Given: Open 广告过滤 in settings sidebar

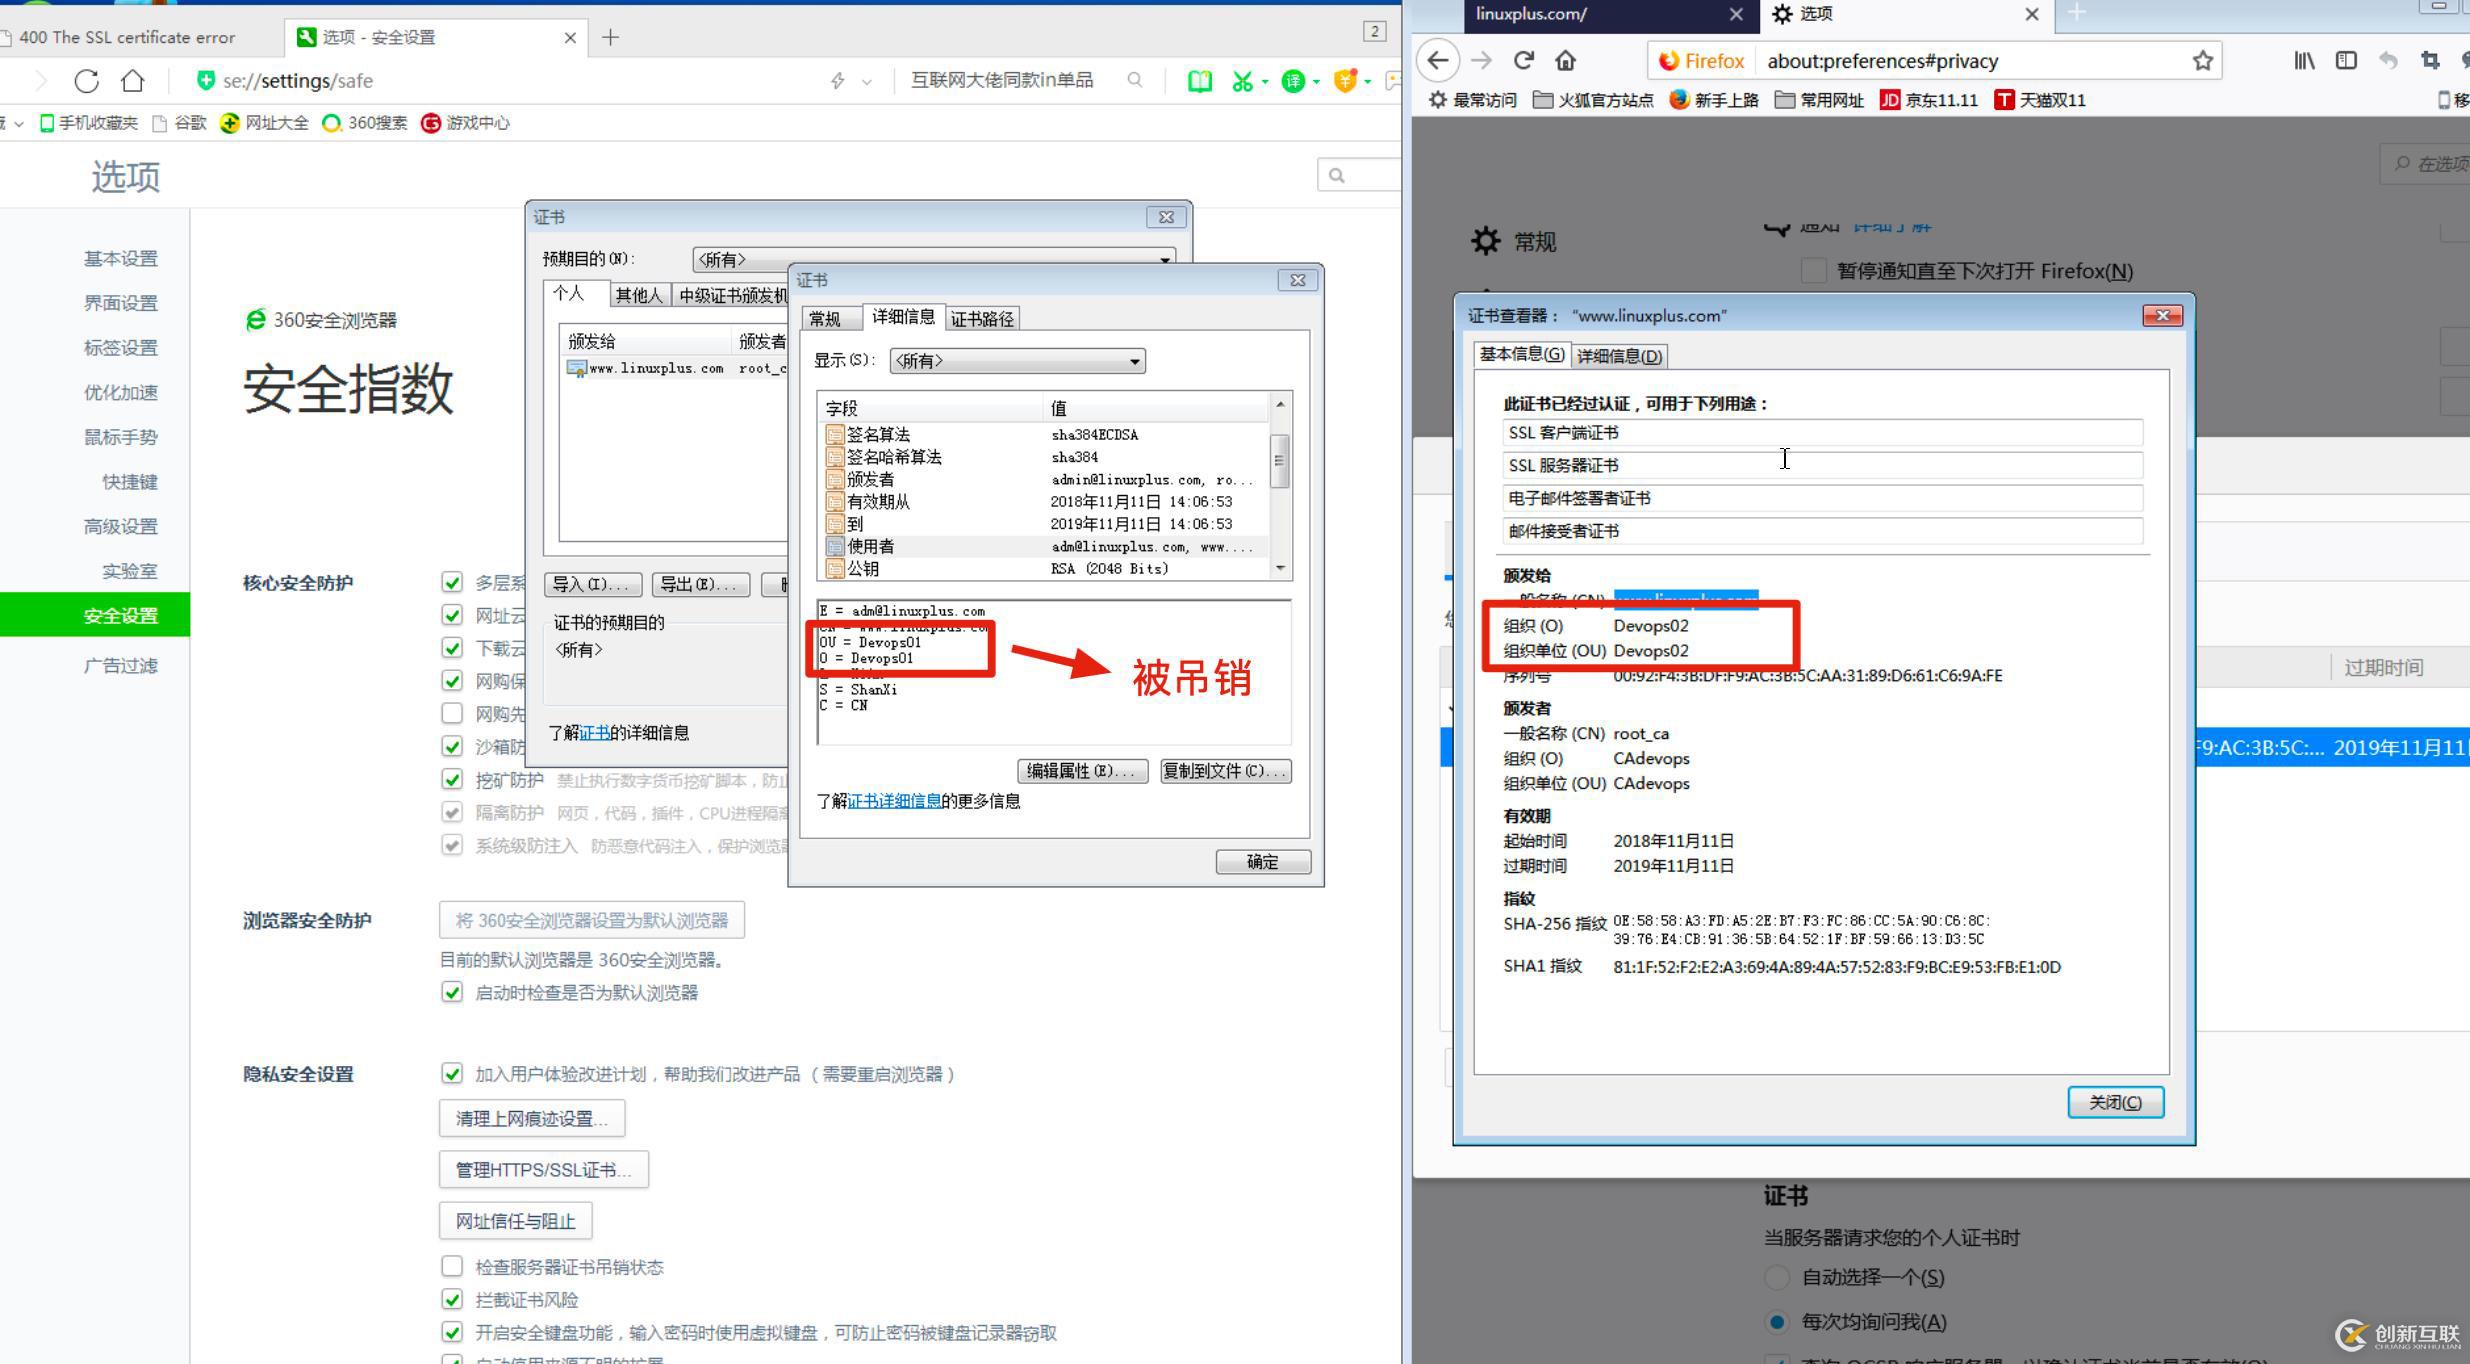Looking at the screenshot, I should click(121, 666).
